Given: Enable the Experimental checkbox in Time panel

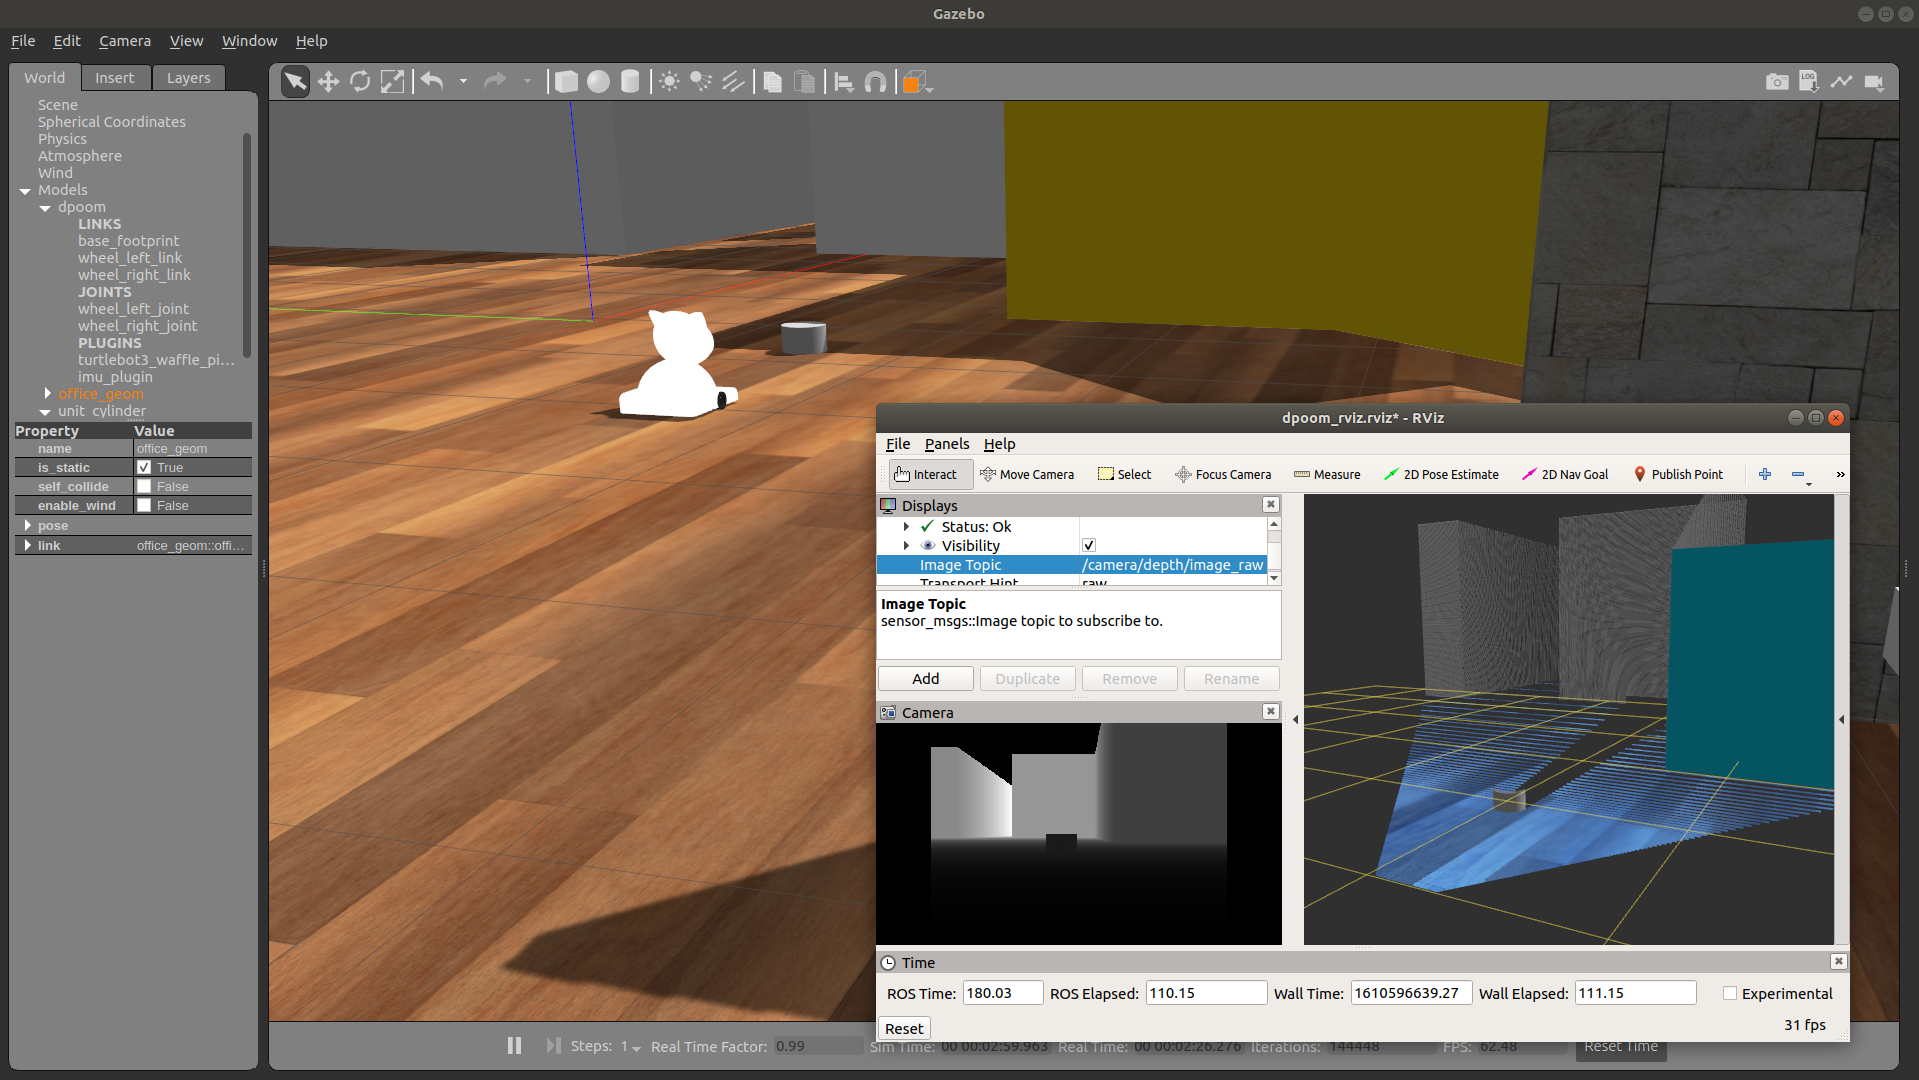Looking at the screenshot, I should click(x=1730, y=994).
